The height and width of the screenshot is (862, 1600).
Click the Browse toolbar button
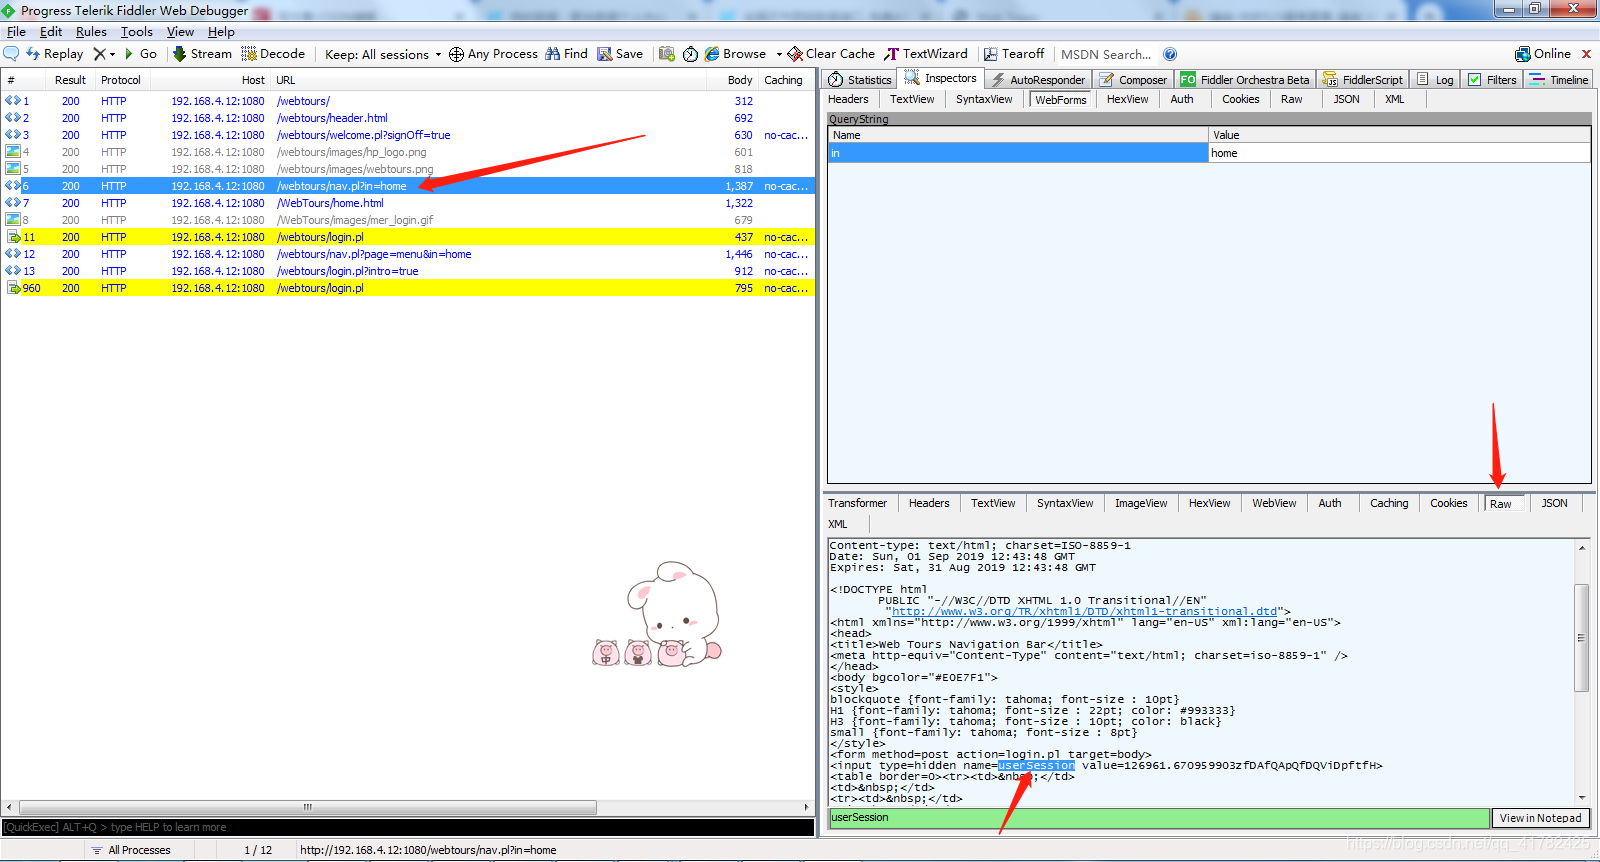pyautogui.click(x=735, y=54)
